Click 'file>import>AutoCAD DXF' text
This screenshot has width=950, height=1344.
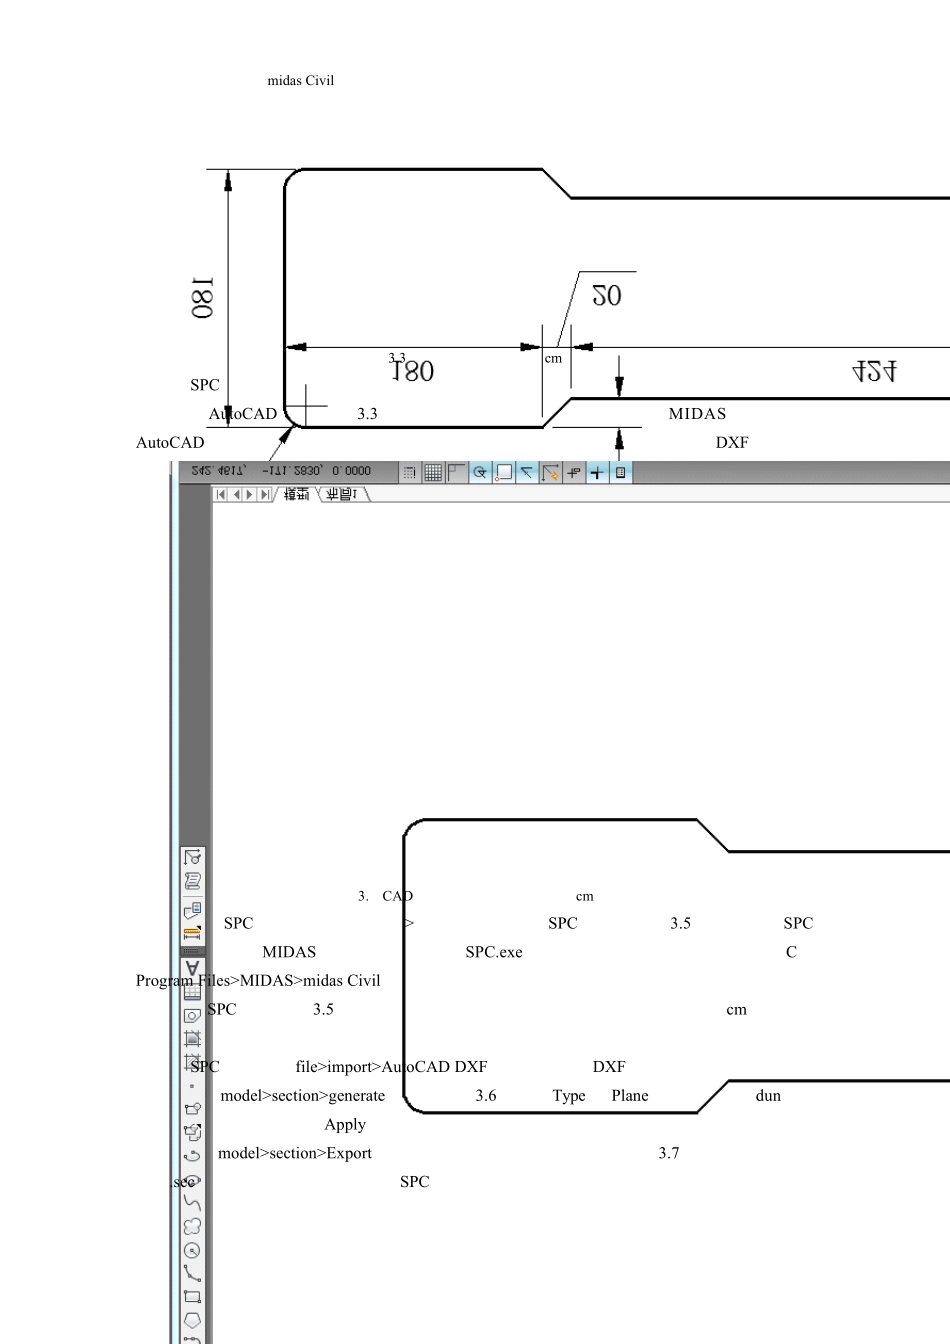(391, 1066)
